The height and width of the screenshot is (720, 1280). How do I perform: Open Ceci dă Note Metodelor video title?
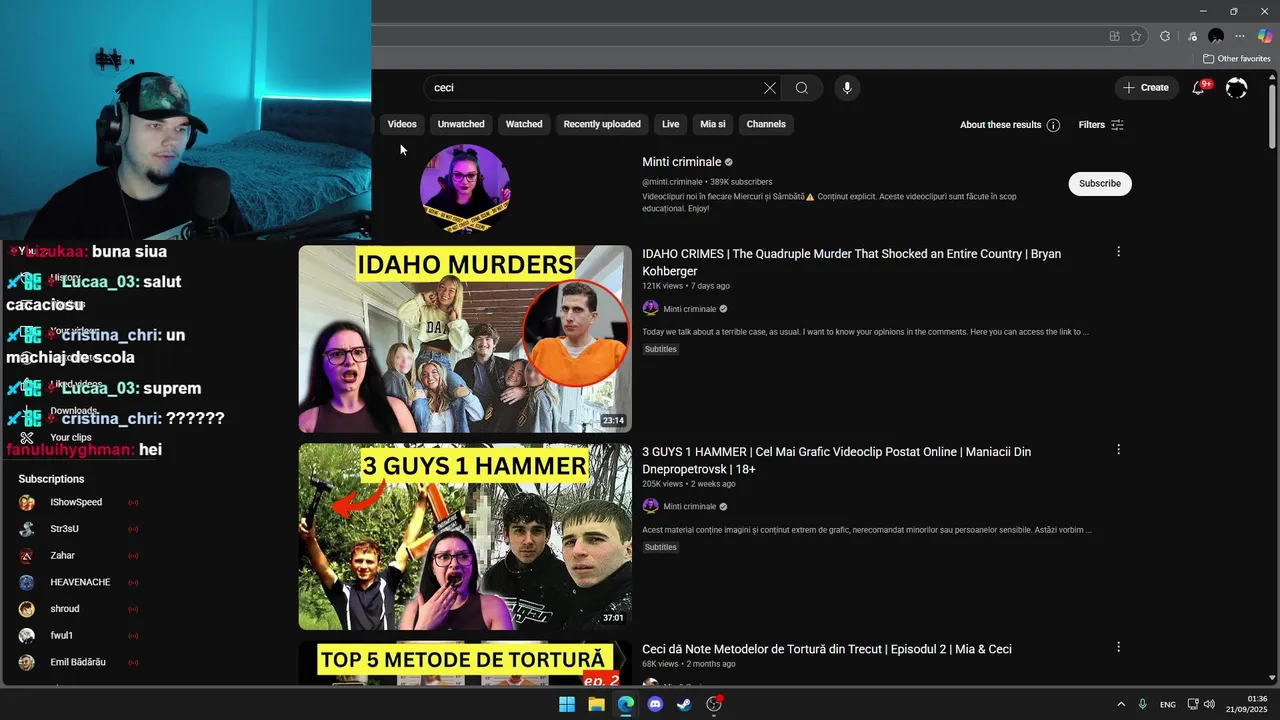click(x=827, y=649)
